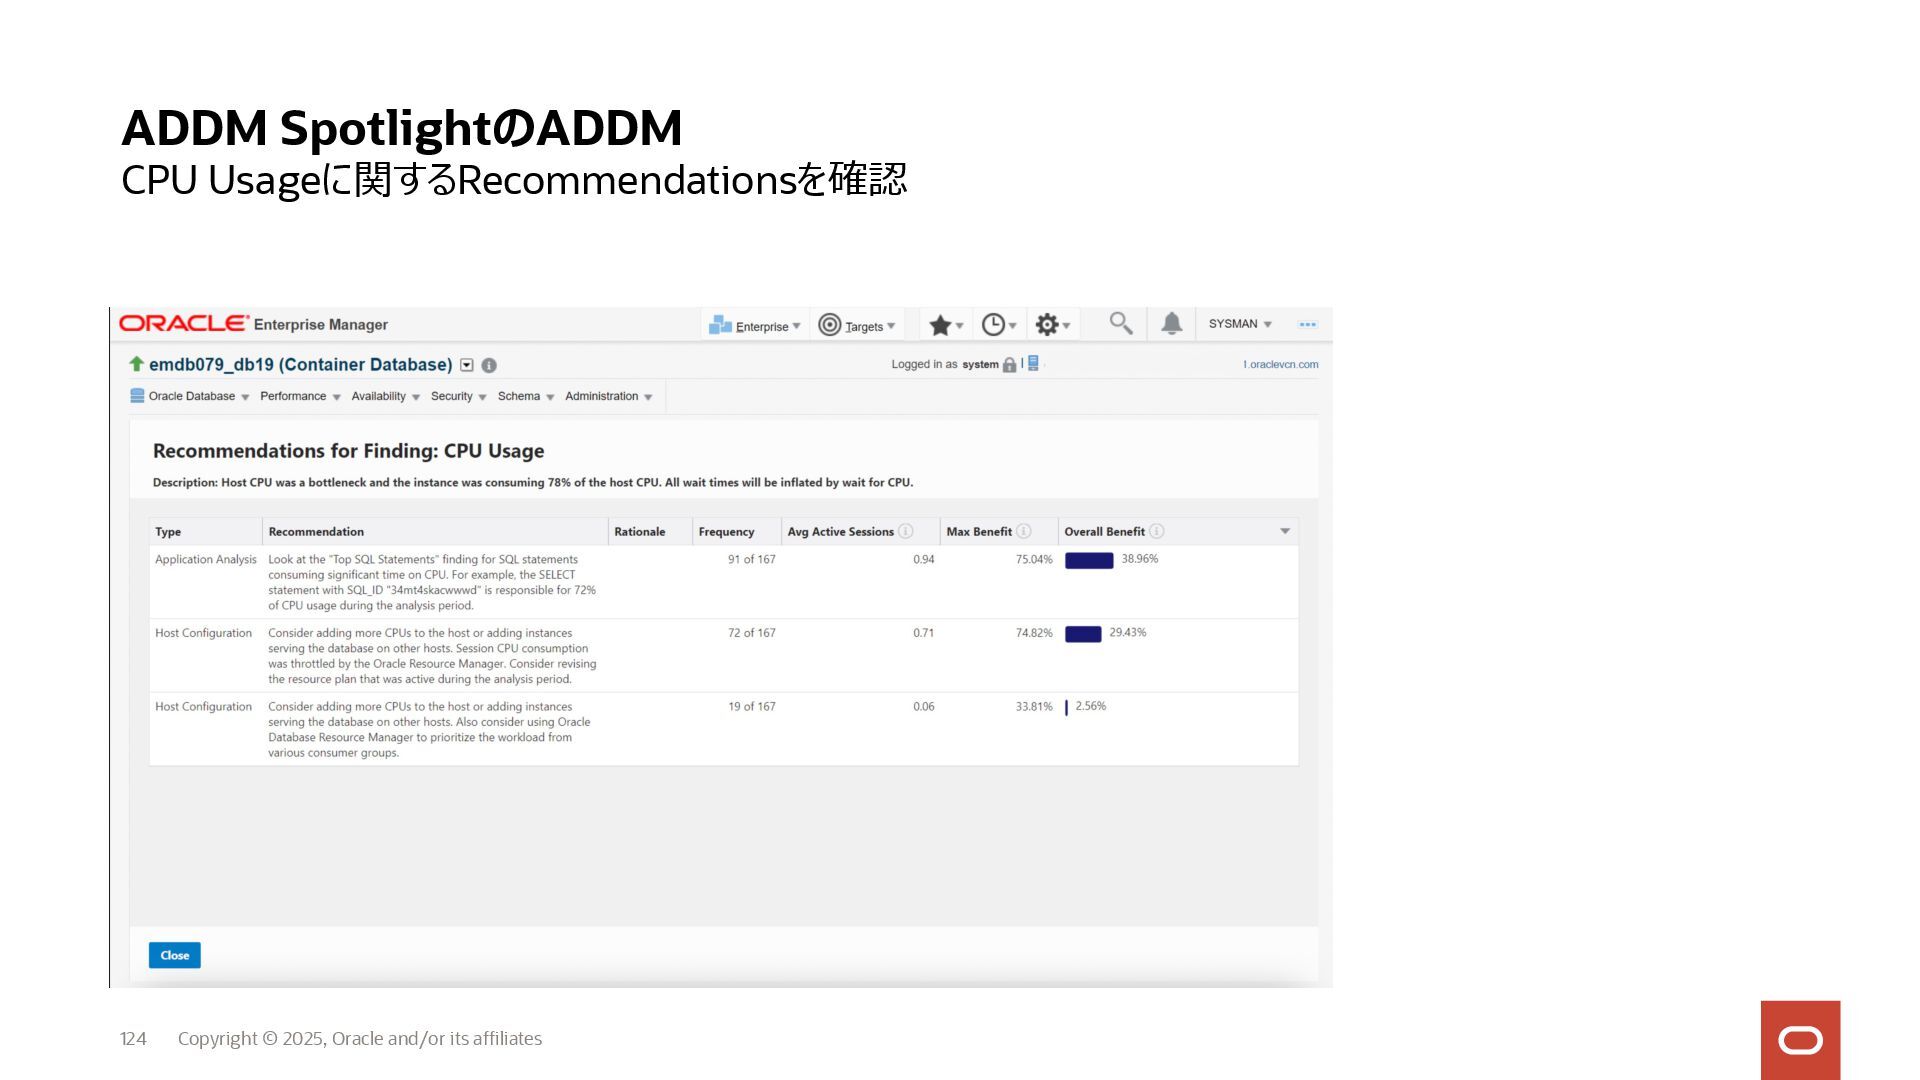This screenshot has width=1920, height=1080.
Task: Open the Performance menu
Action: coord(300,396)
